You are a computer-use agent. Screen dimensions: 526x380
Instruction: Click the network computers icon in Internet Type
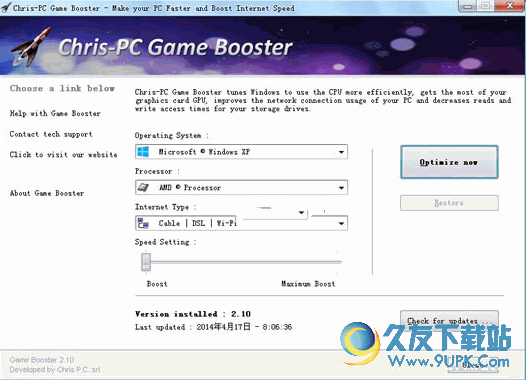143,223
